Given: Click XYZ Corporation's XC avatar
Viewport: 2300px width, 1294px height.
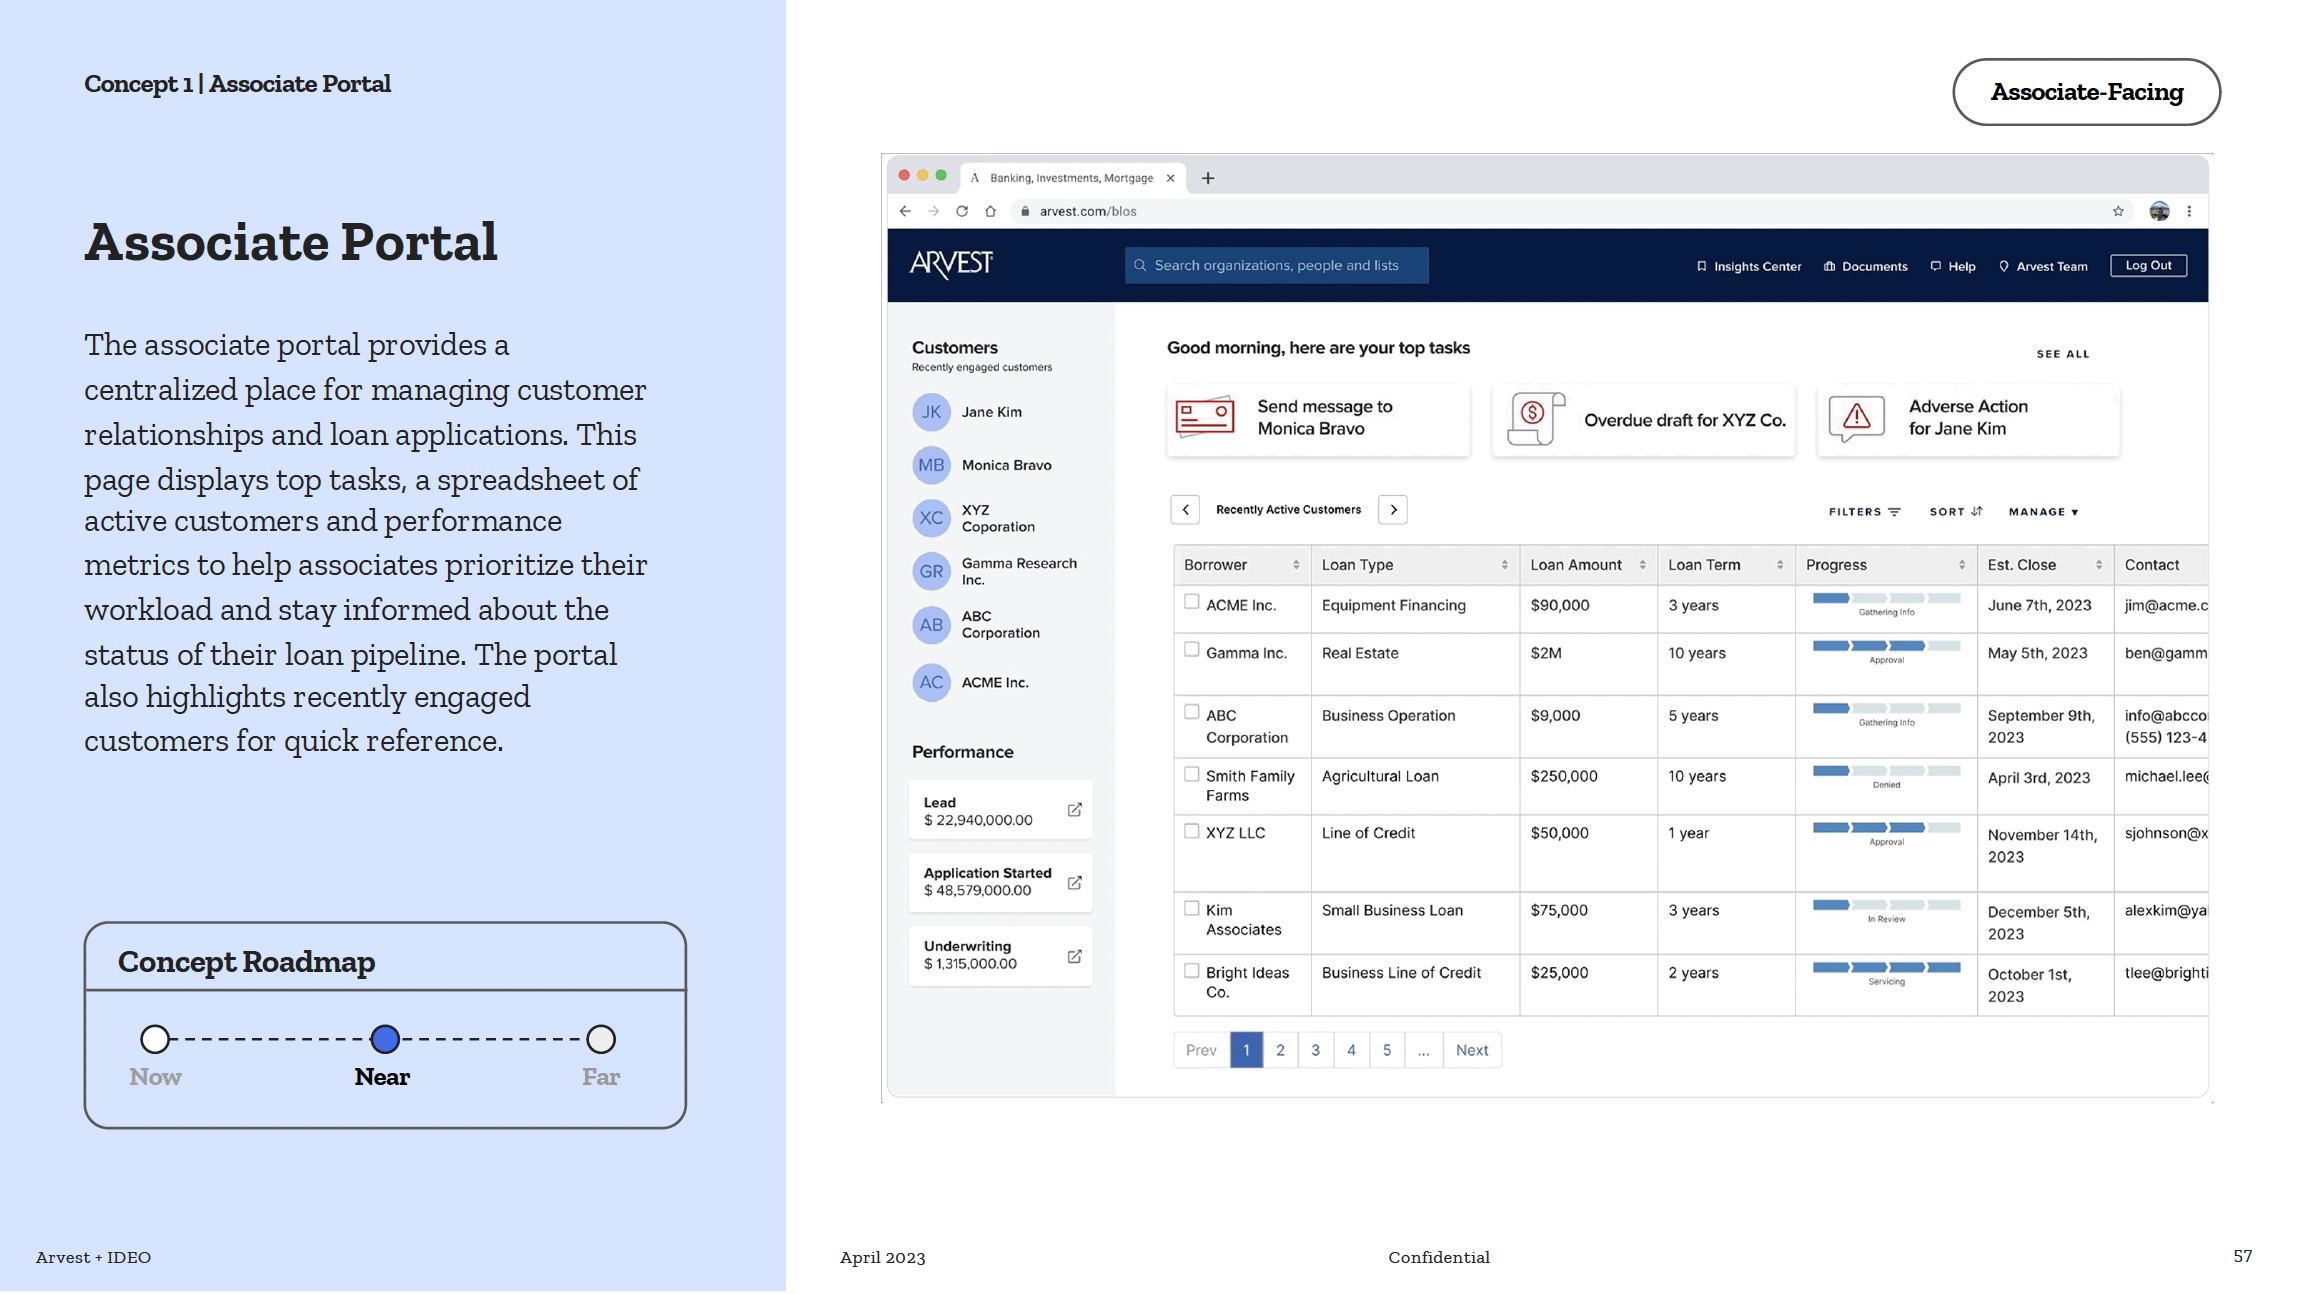Looking at the screenshot, I should click(931, 518).
